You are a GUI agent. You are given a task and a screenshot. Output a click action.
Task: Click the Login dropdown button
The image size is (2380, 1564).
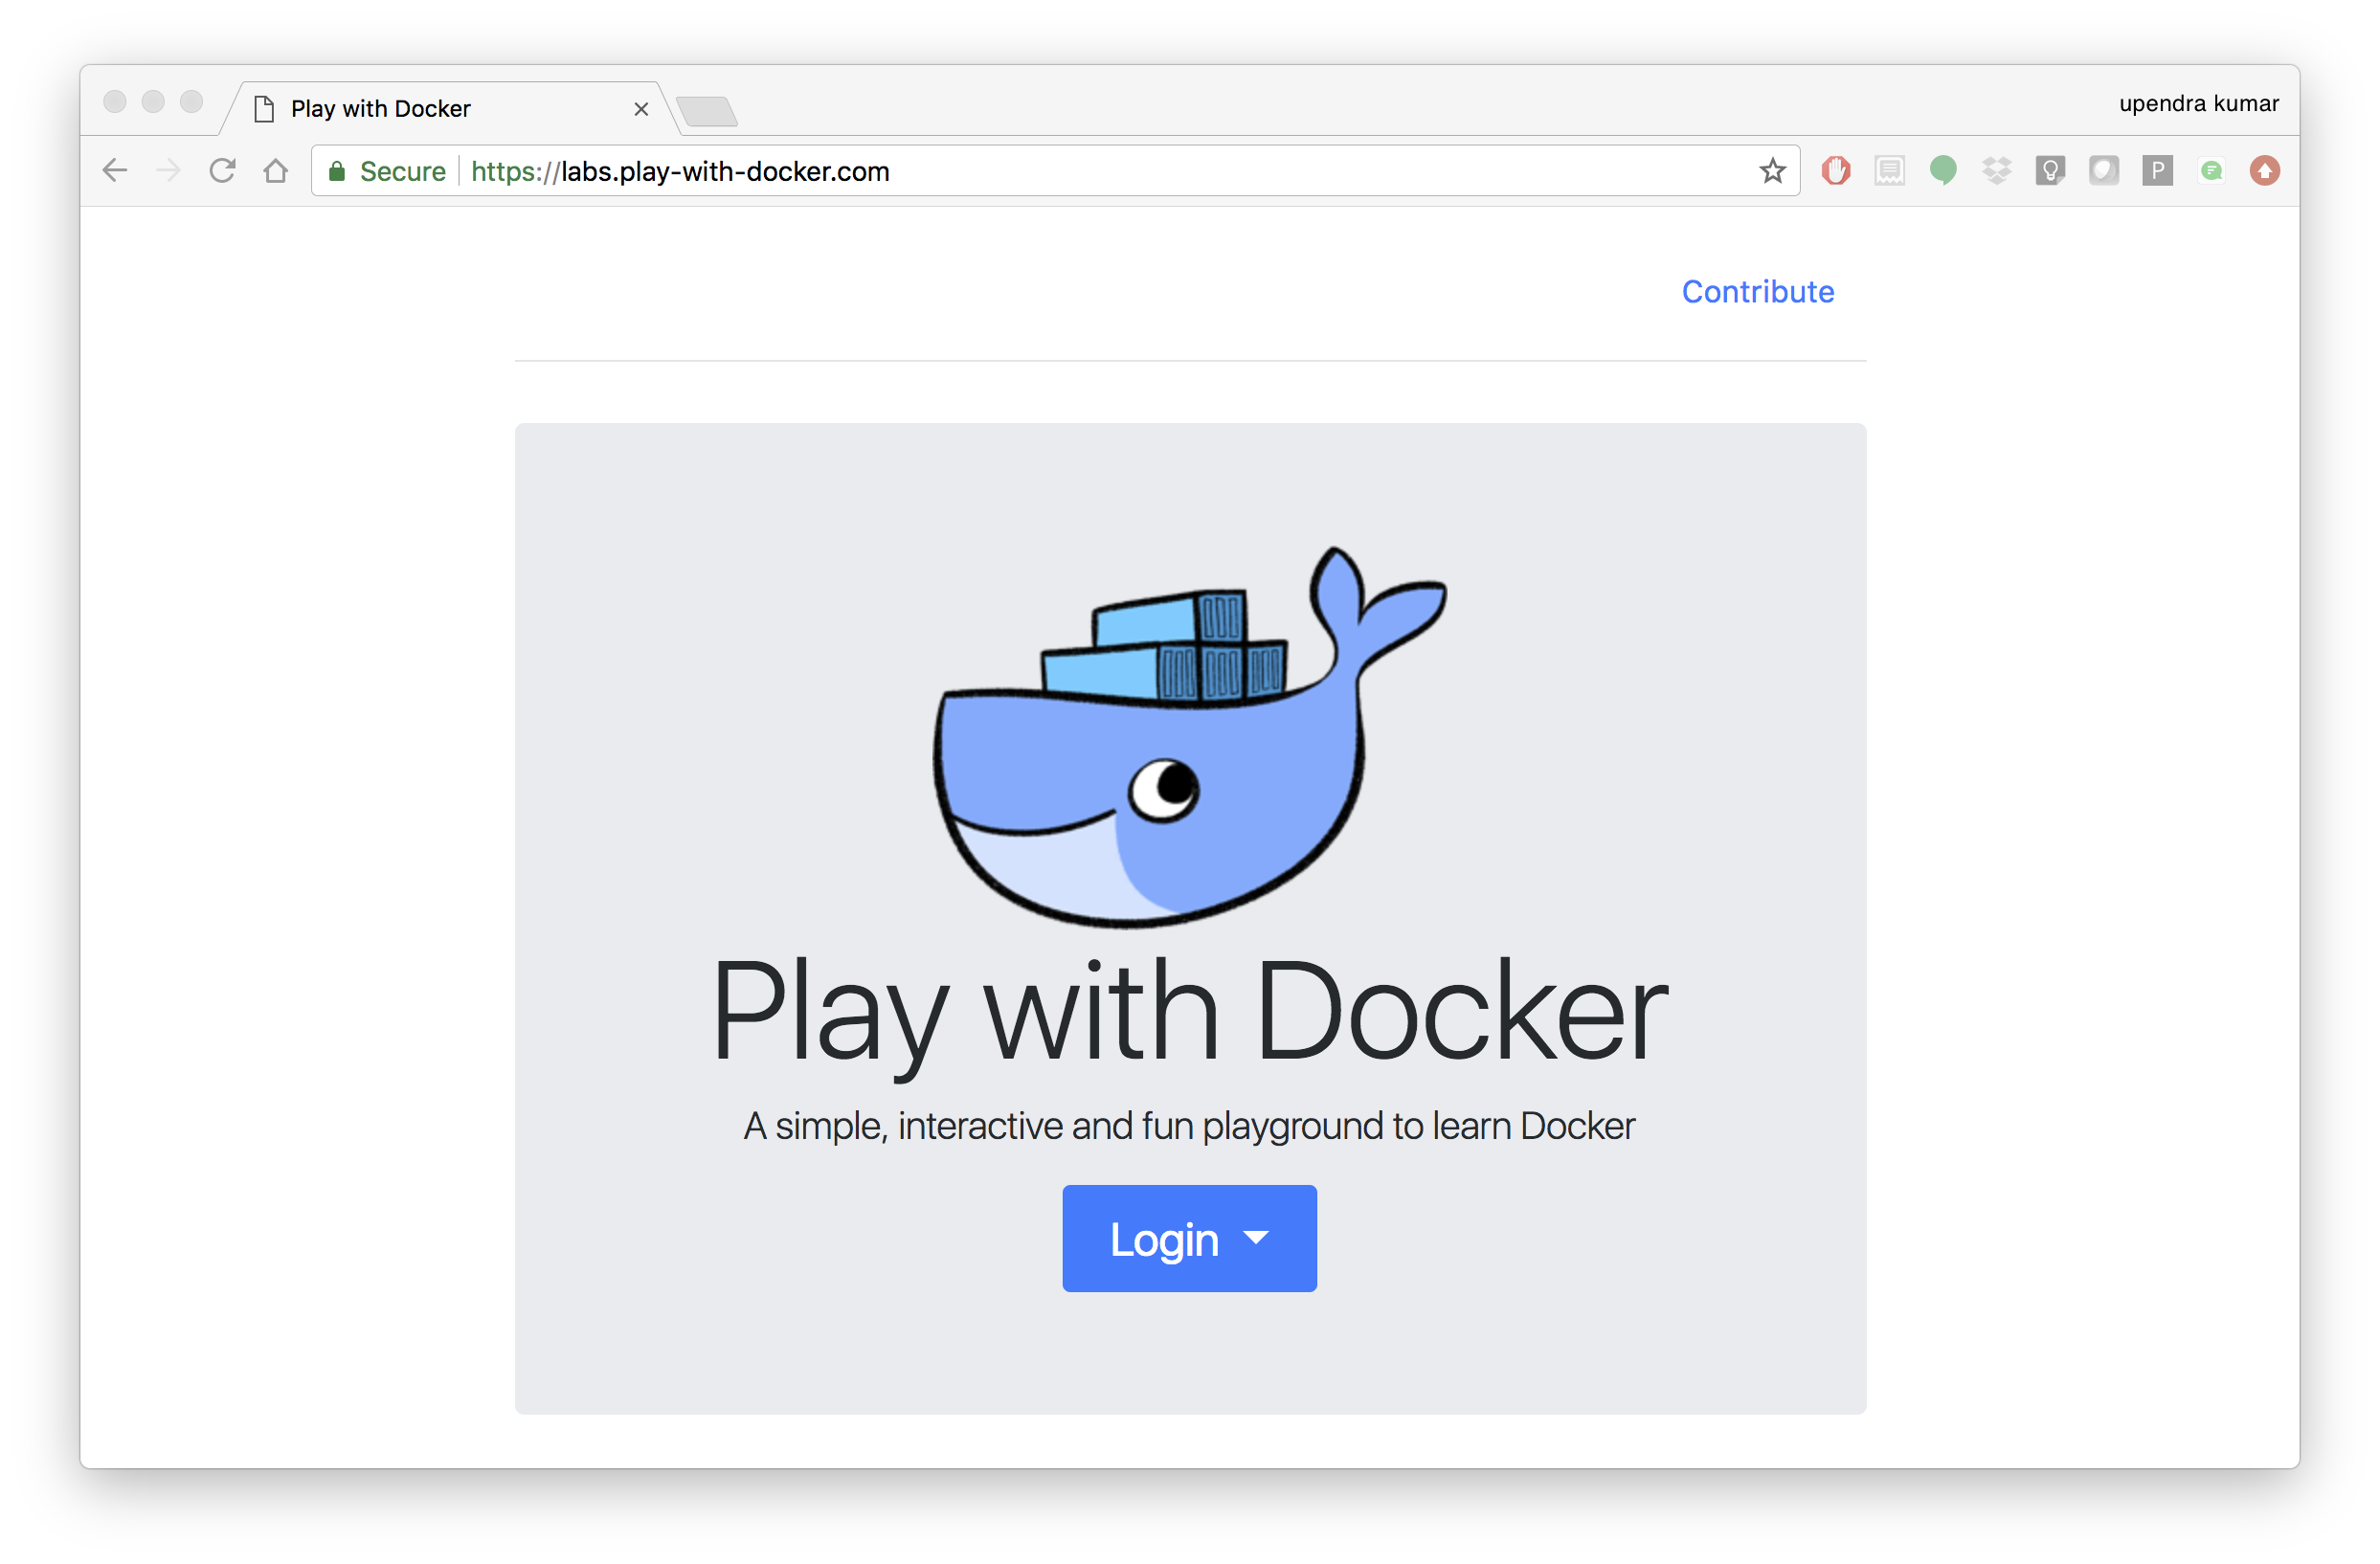click(x=1189, y=1239)
